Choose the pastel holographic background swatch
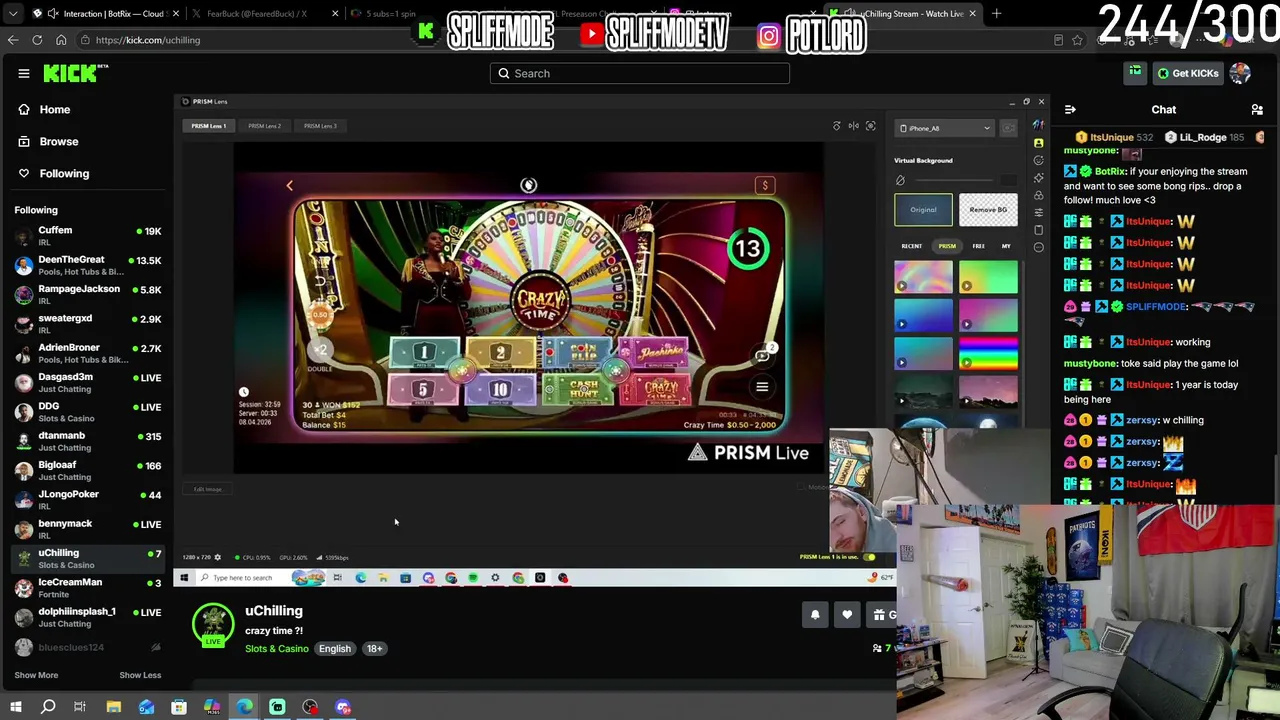 (x=923, y=277)
